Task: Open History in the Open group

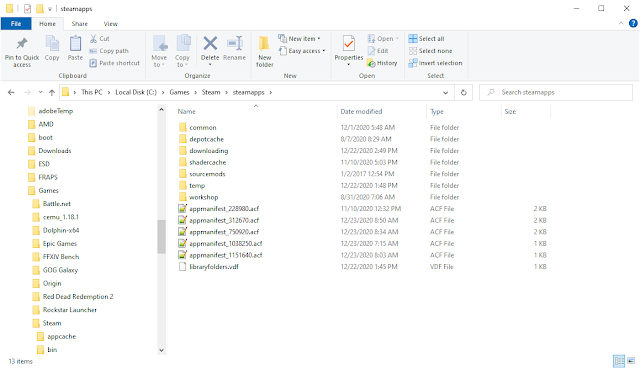Action: [382, 63]
